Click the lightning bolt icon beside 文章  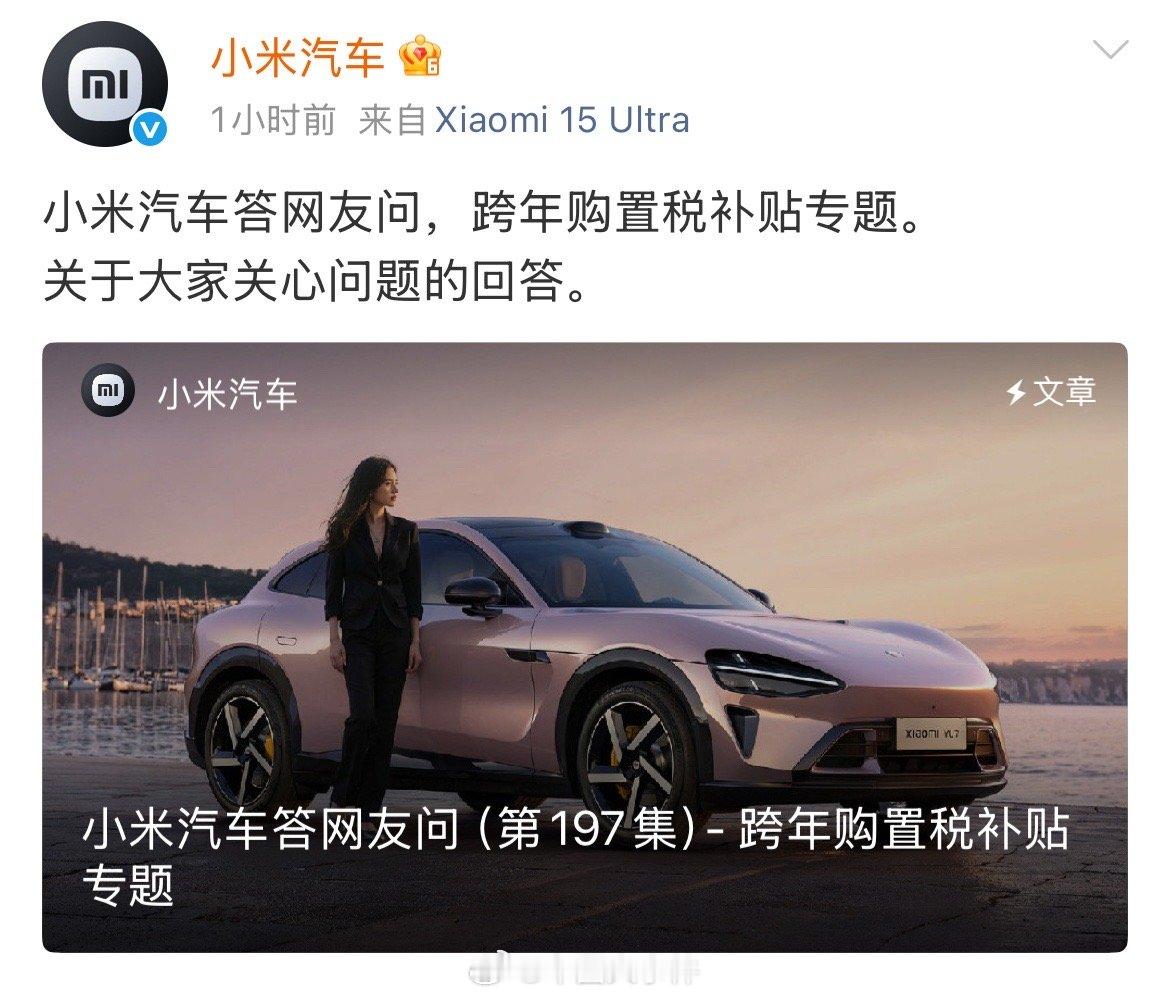click(x=1016, y=392)
